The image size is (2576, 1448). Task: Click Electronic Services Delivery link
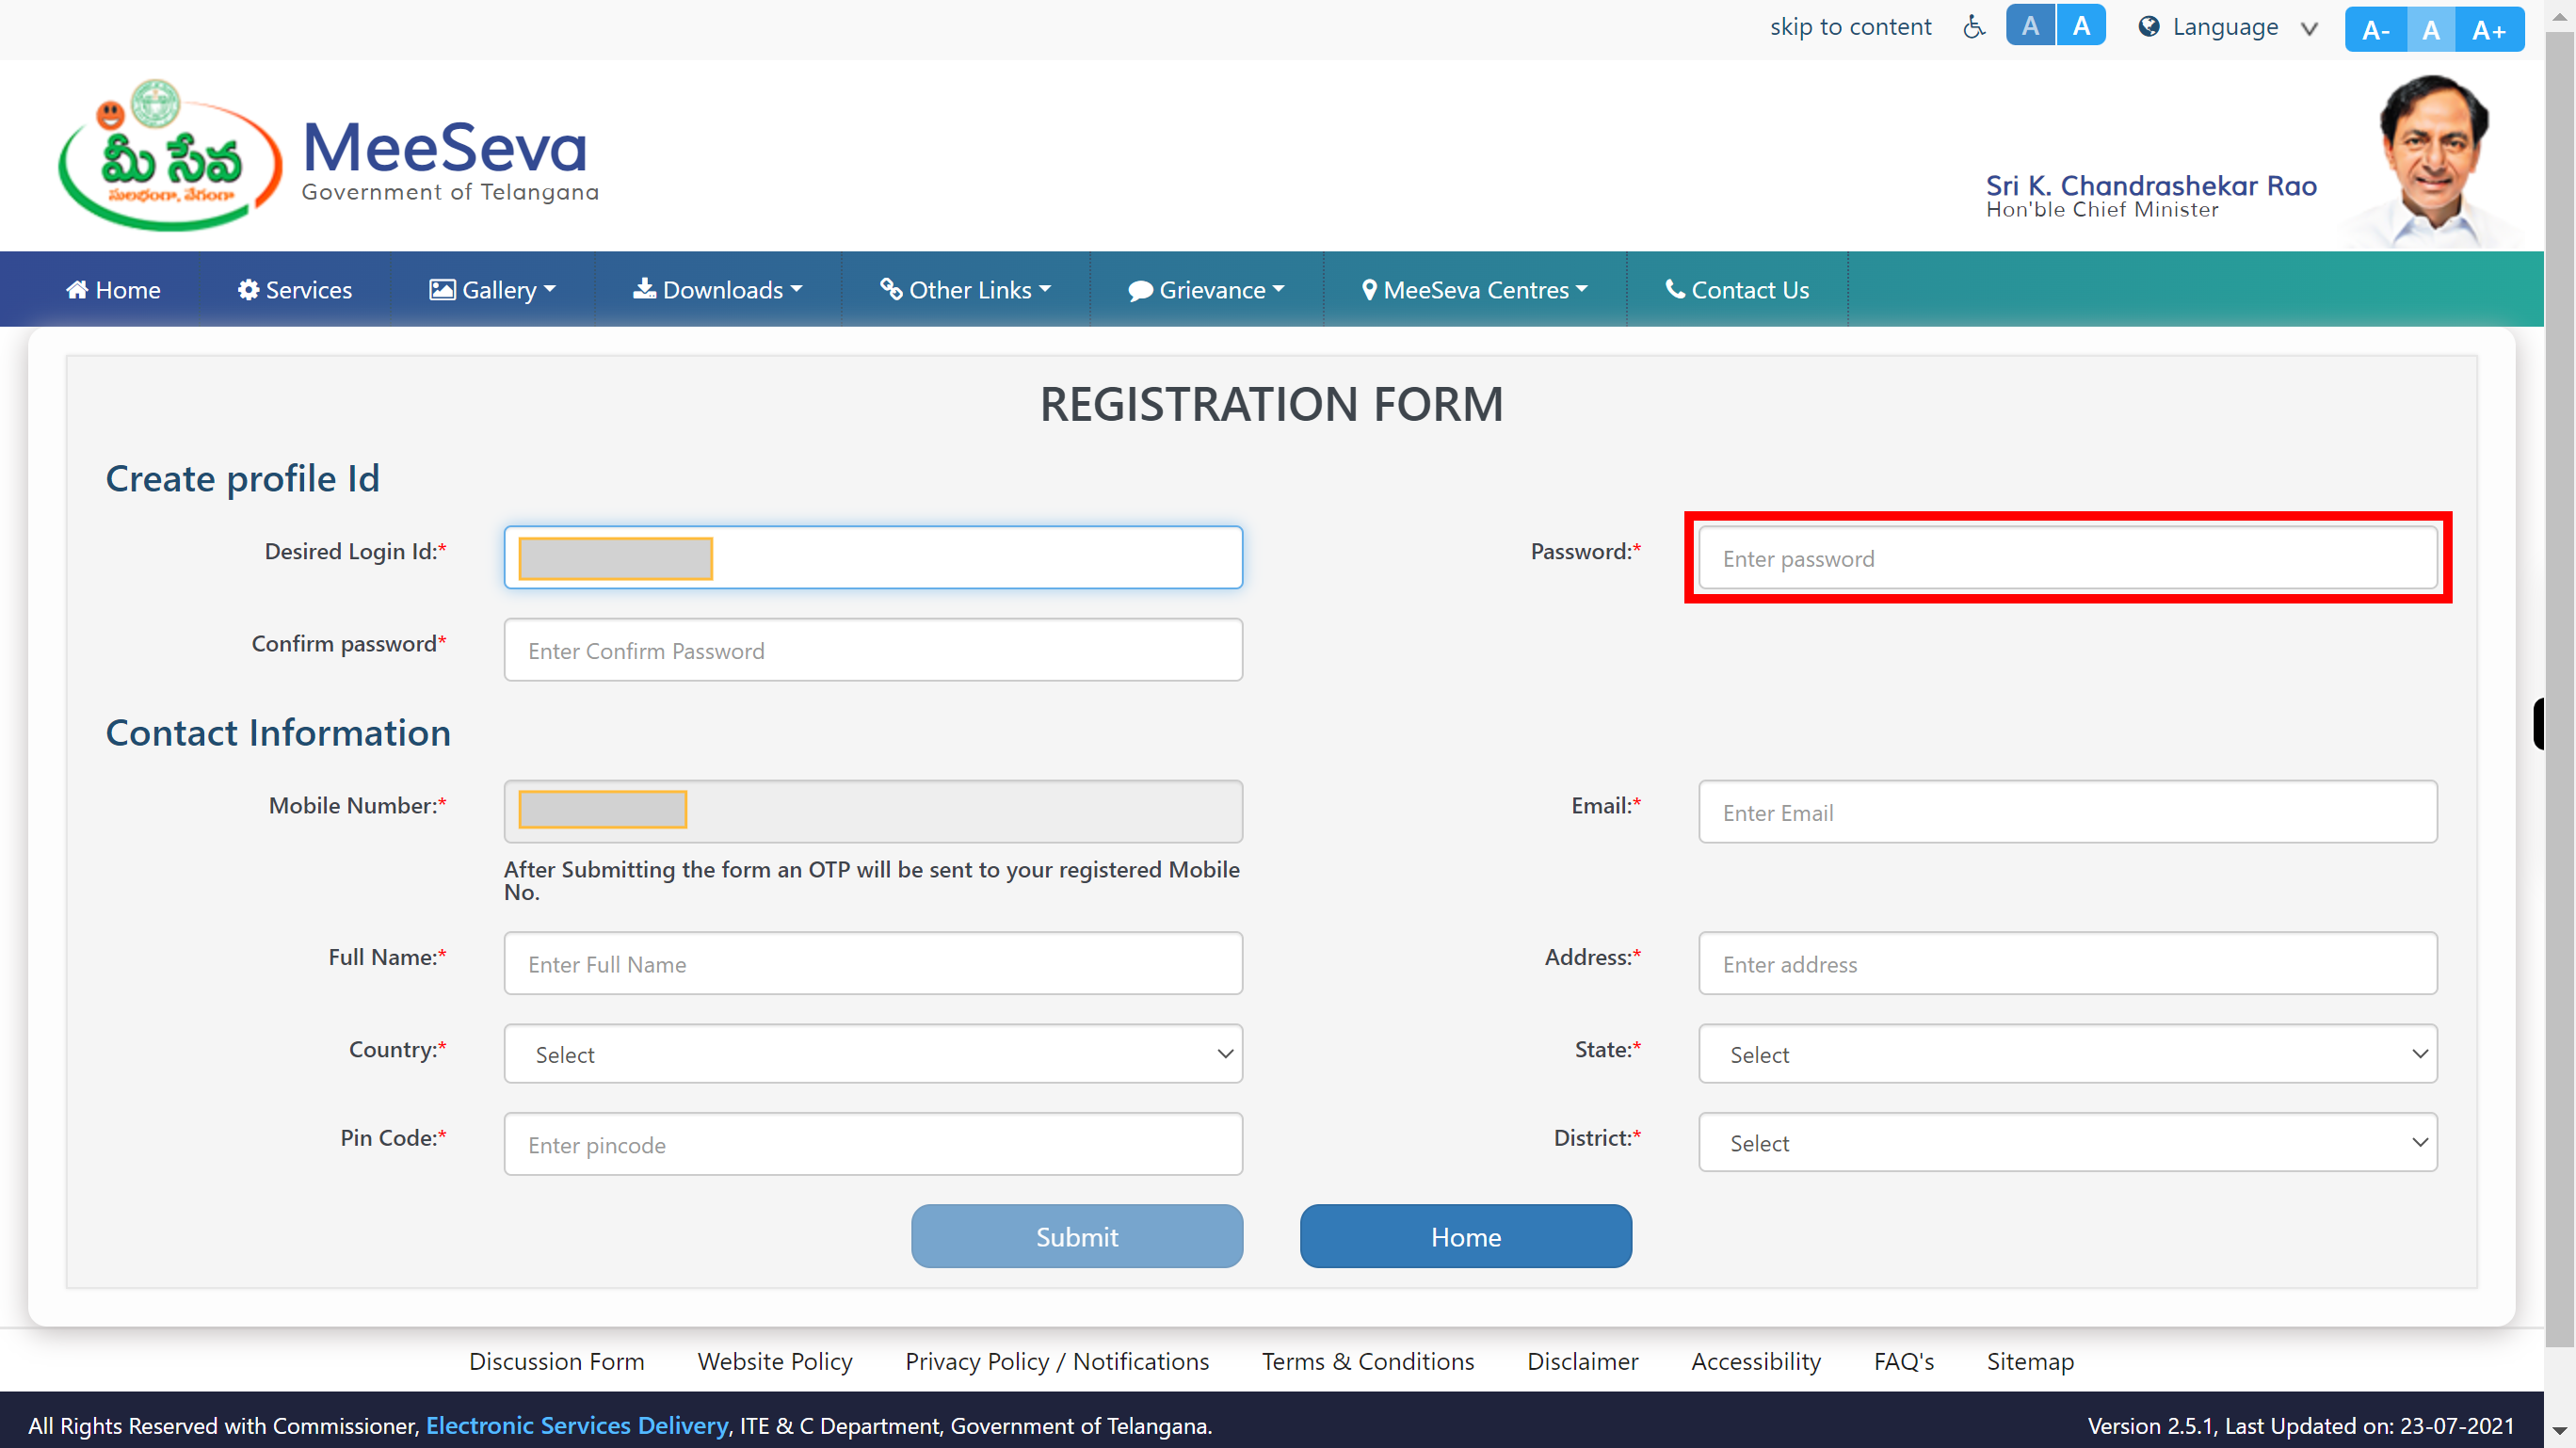tap(577, 1425)
